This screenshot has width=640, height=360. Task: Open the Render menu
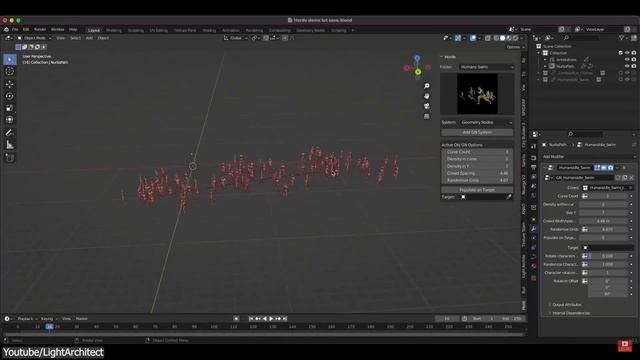40,29
